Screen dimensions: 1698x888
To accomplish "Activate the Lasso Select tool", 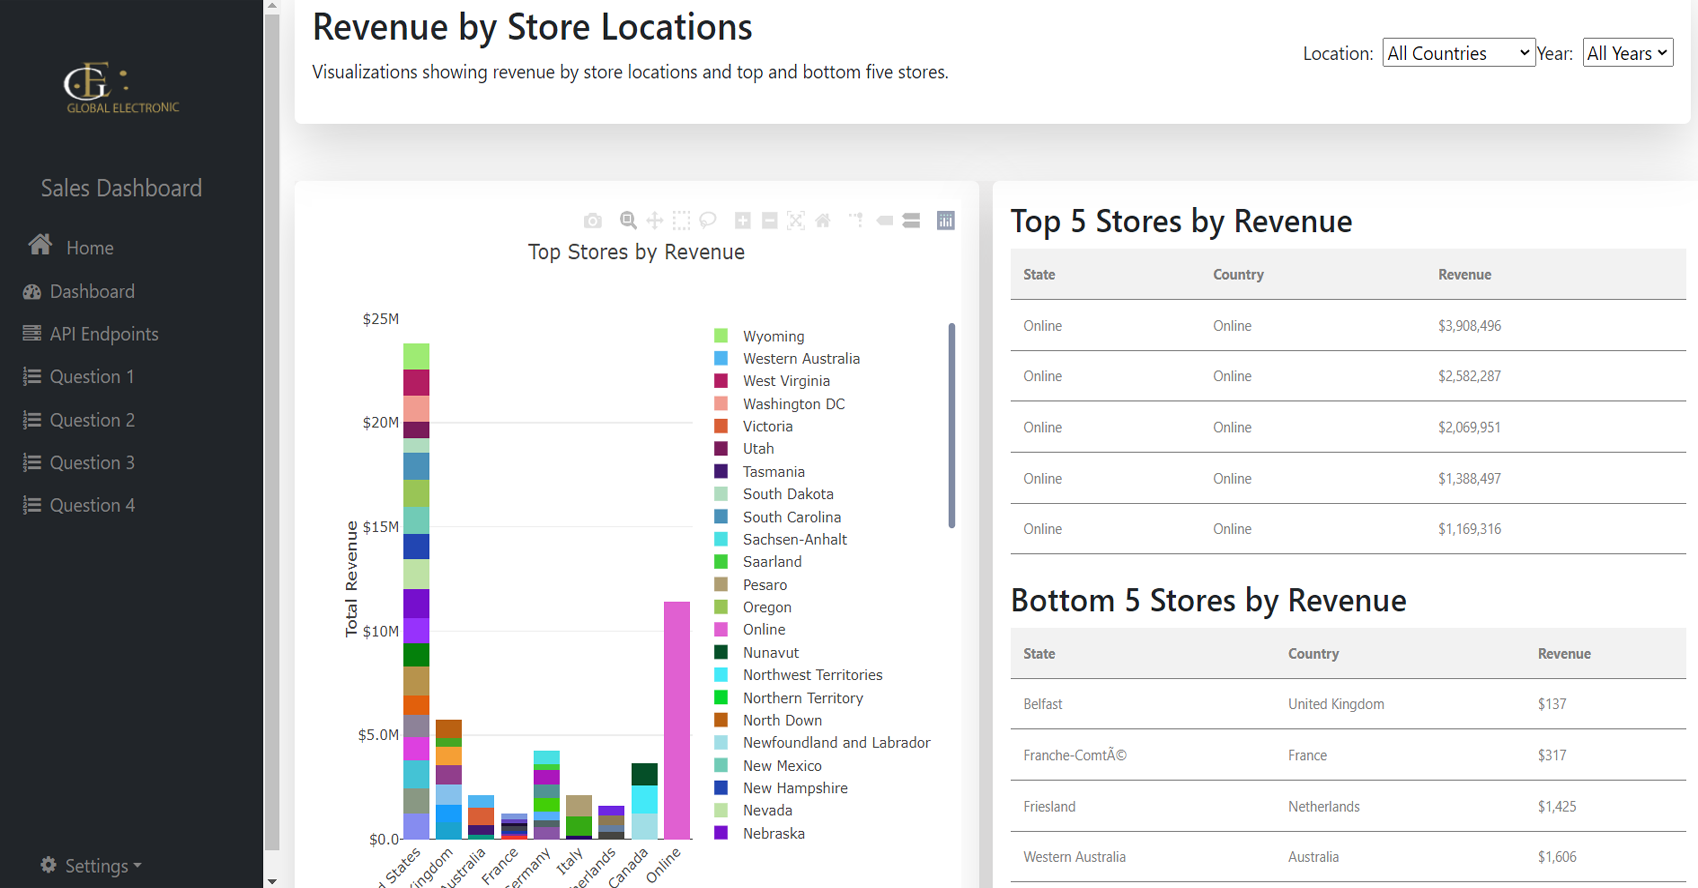I will pyautogui.click(x=708, y=221).
